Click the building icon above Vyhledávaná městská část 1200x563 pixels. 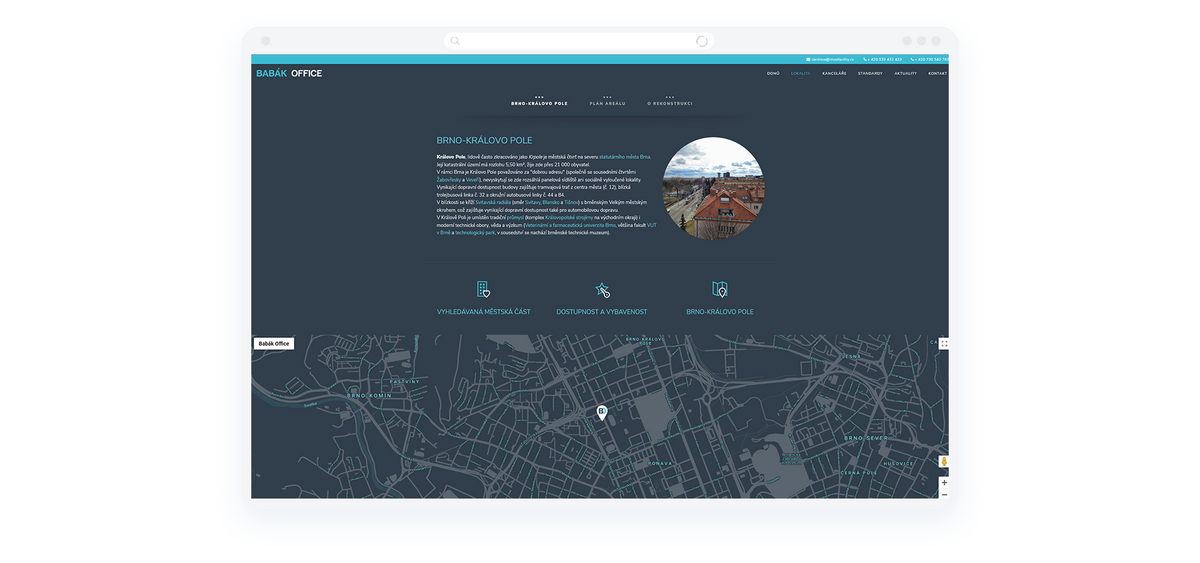(483, 289)
